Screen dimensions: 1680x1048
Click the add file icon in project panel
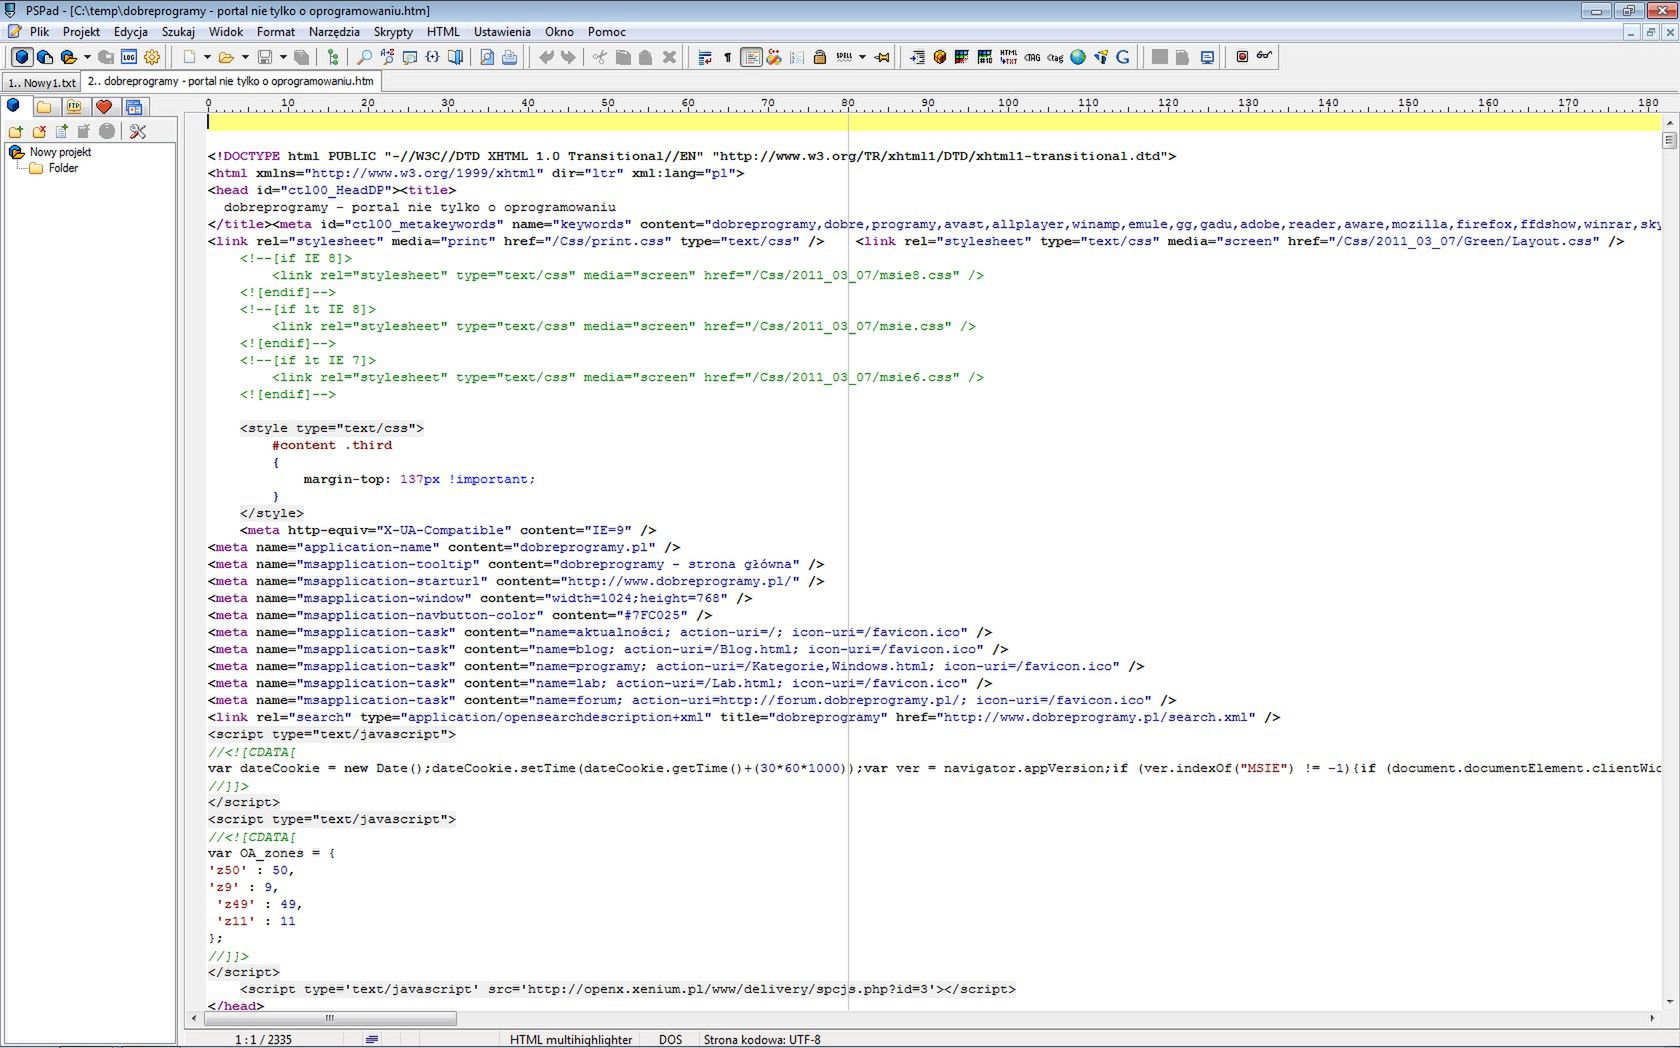[62, 131]
